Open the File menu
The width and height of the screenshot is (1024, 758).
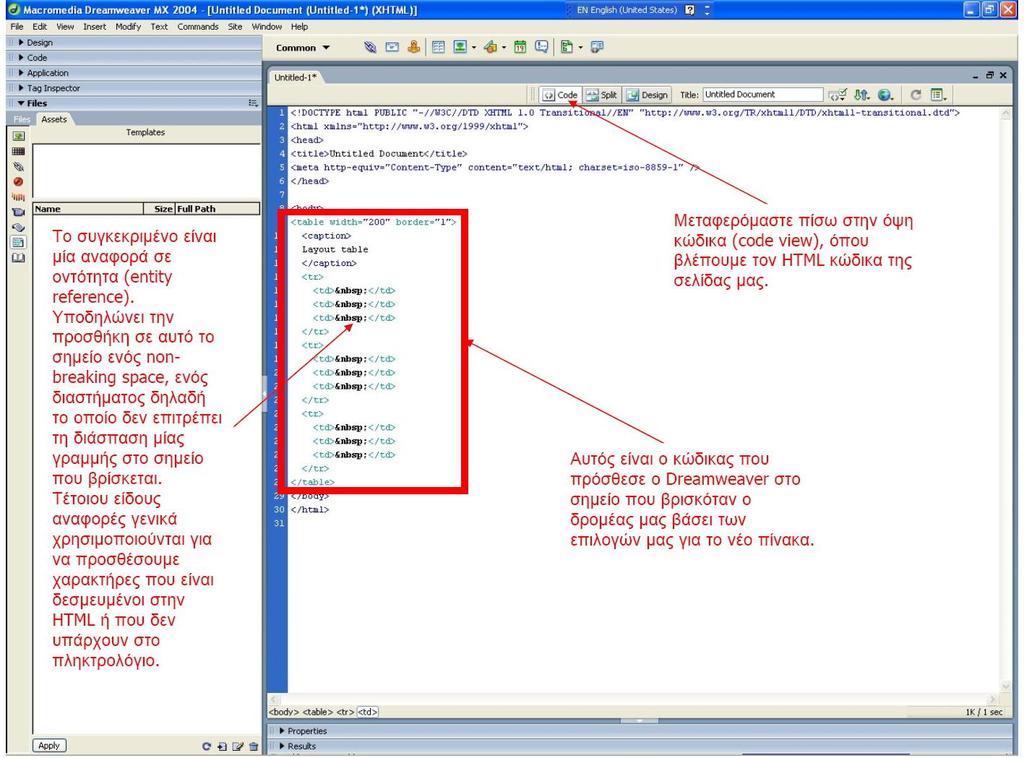coord(17,27)
